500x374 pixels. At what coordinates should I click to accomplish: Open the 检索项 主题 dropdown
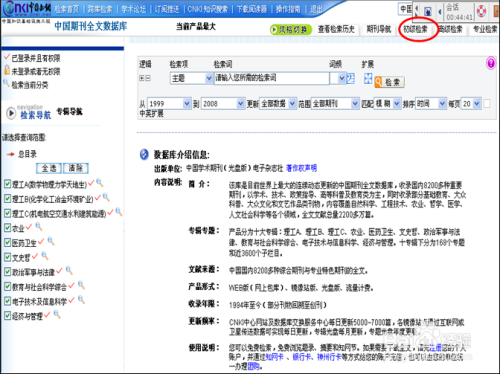tap(191, 78)
